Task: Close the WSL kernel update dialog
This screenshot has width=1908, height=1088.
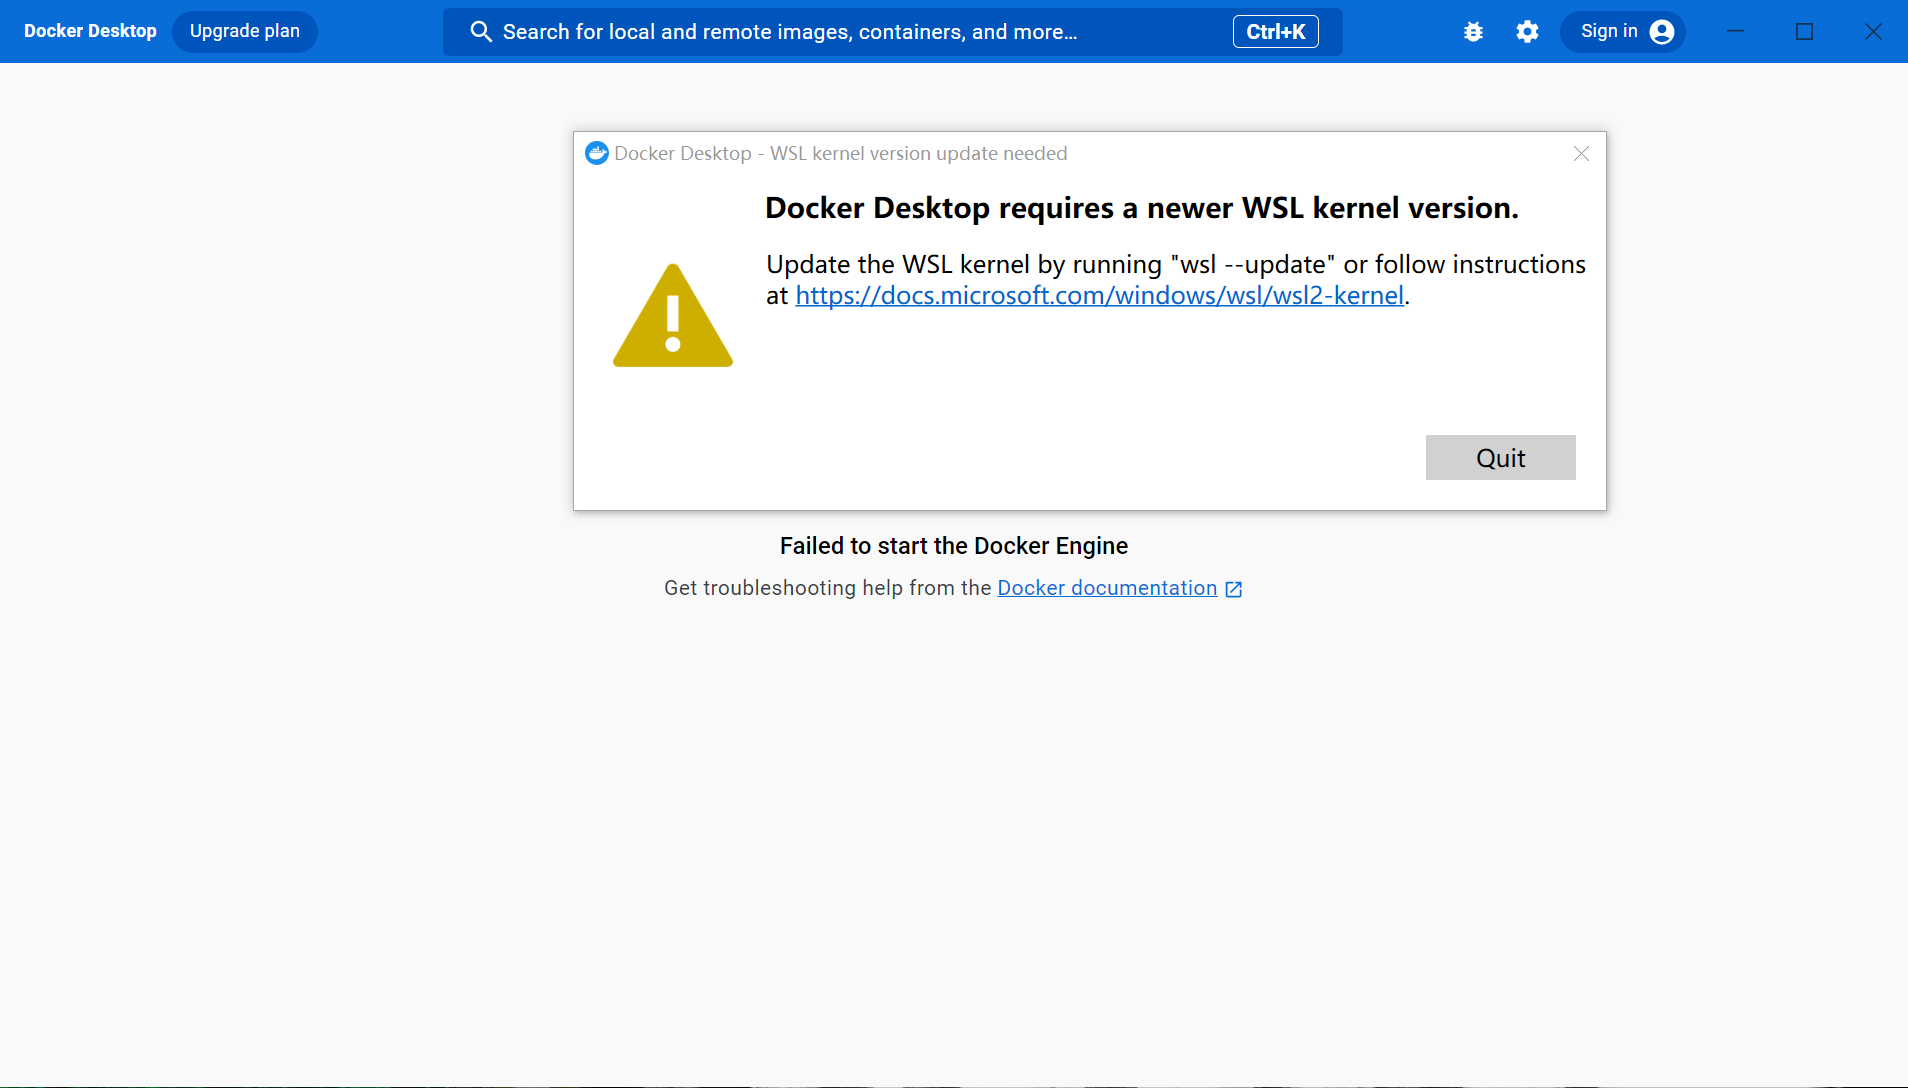Action: tap(1581, 153)
